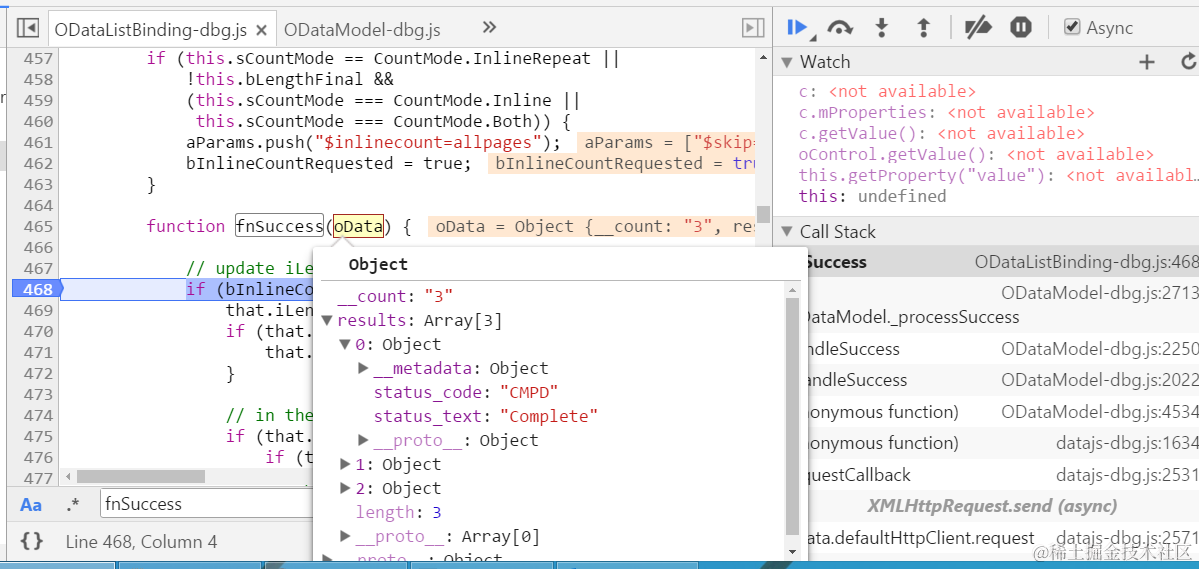Select watch expression oControl.getValue()
The width and height of the screenshot is (1199, 569).
click(976, 154)
